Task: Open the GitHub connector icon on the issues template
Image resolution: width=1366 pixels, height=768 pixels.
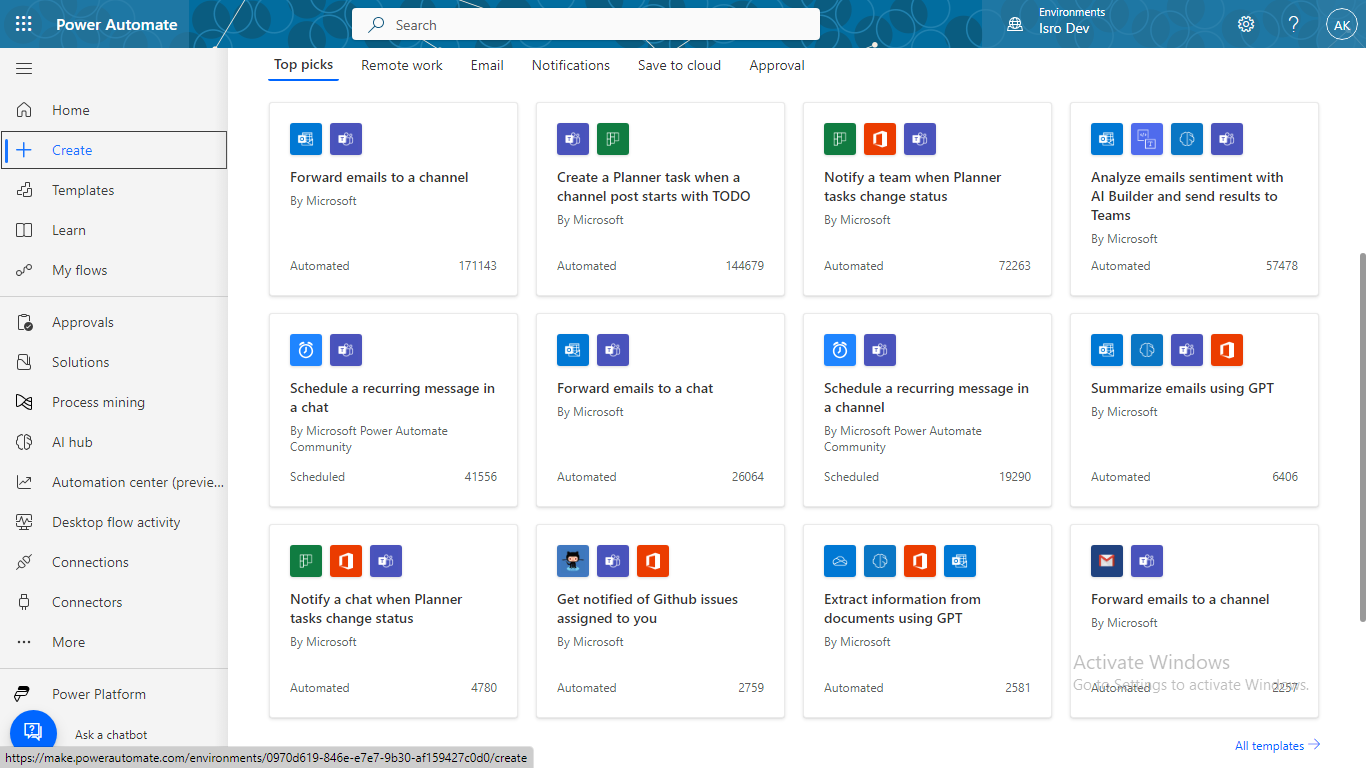Action: pyautogui.click(x=572, y=561)
